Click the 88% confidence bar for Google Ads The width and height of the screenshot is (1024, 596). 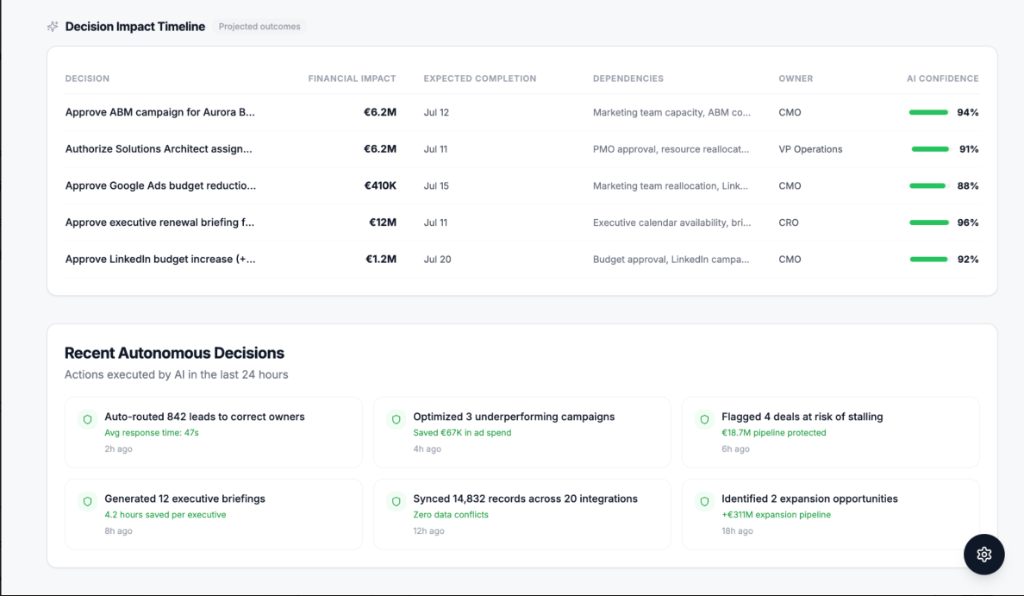929,186
